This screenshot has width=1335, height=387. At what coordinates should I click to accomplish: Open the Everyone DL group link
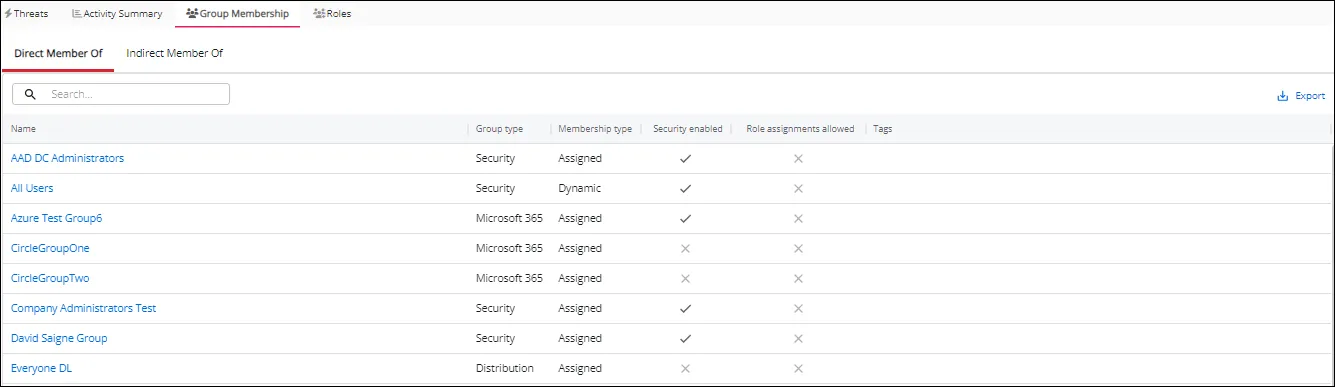click(41, 368)
